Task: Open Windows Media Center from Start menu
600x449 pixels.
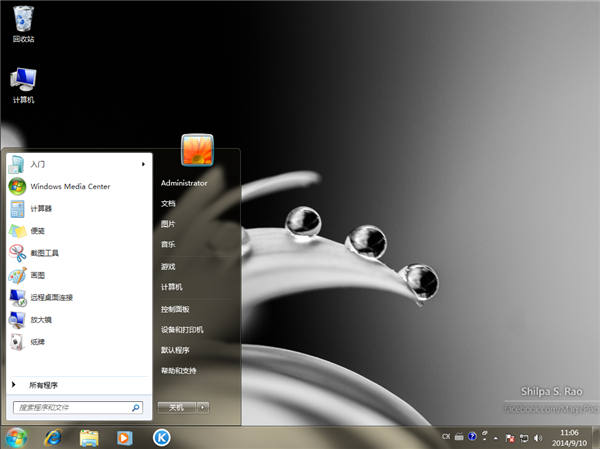Action: pos(69,186)
